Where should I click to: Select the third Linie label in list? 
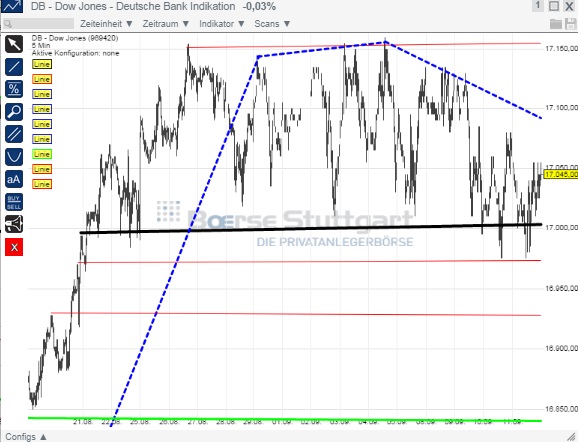click(x=42, y=94)
